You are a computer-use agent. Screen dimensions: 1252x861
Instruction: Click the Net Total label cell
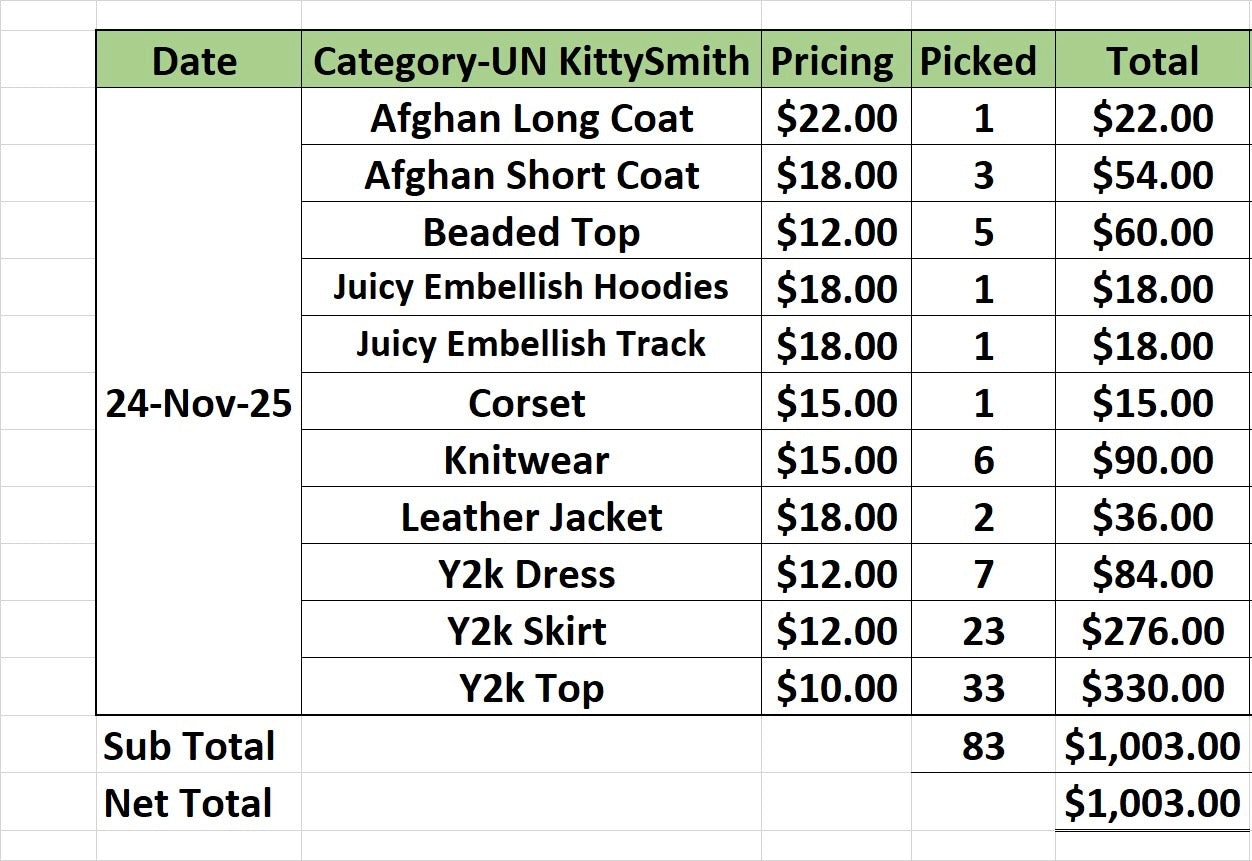(199, 802)
